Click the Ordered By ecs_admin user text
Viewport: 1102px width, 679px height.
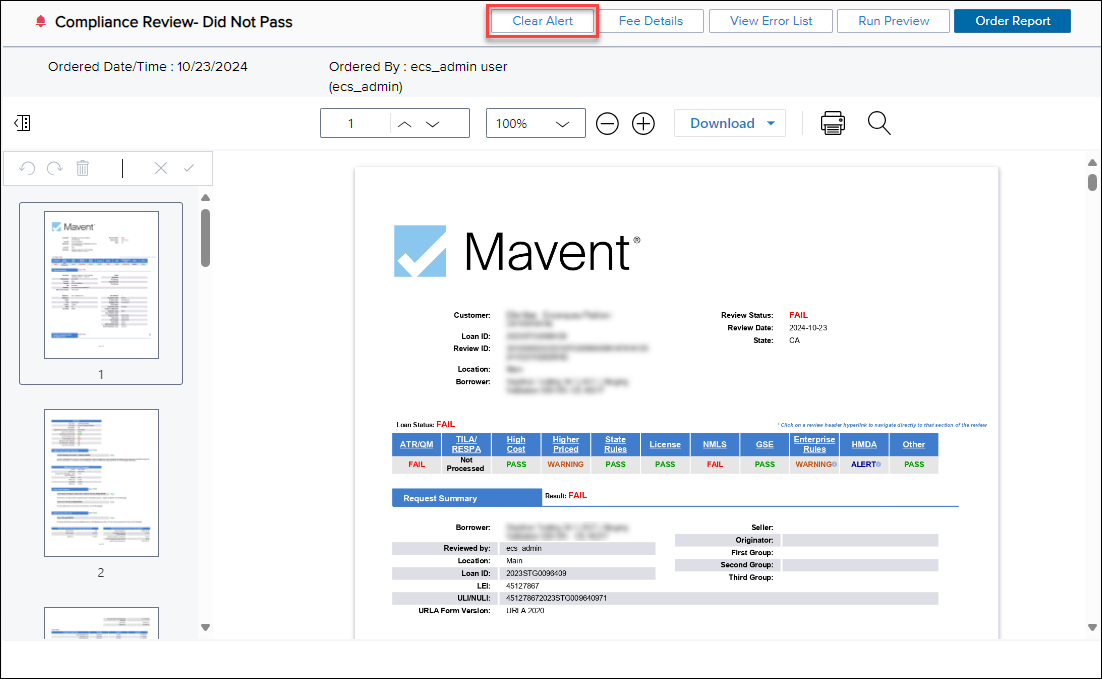point(418,76)
